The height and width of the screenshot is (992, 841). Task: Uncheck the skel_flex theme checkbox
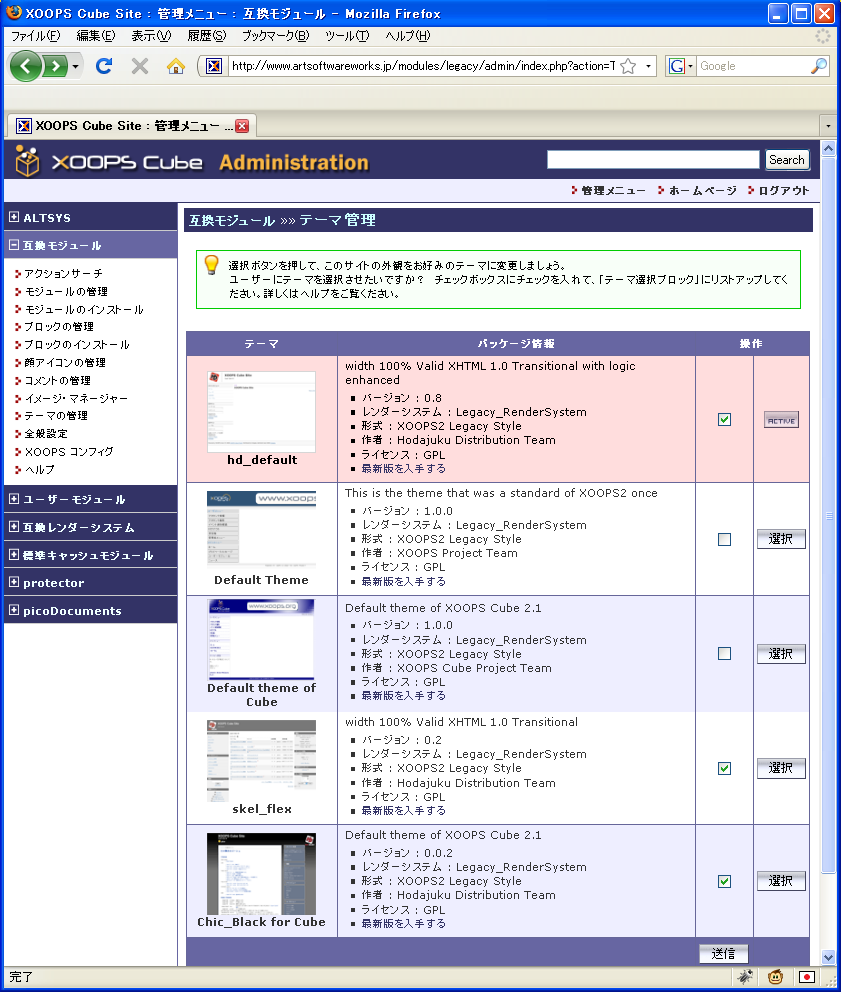[724, 768]
